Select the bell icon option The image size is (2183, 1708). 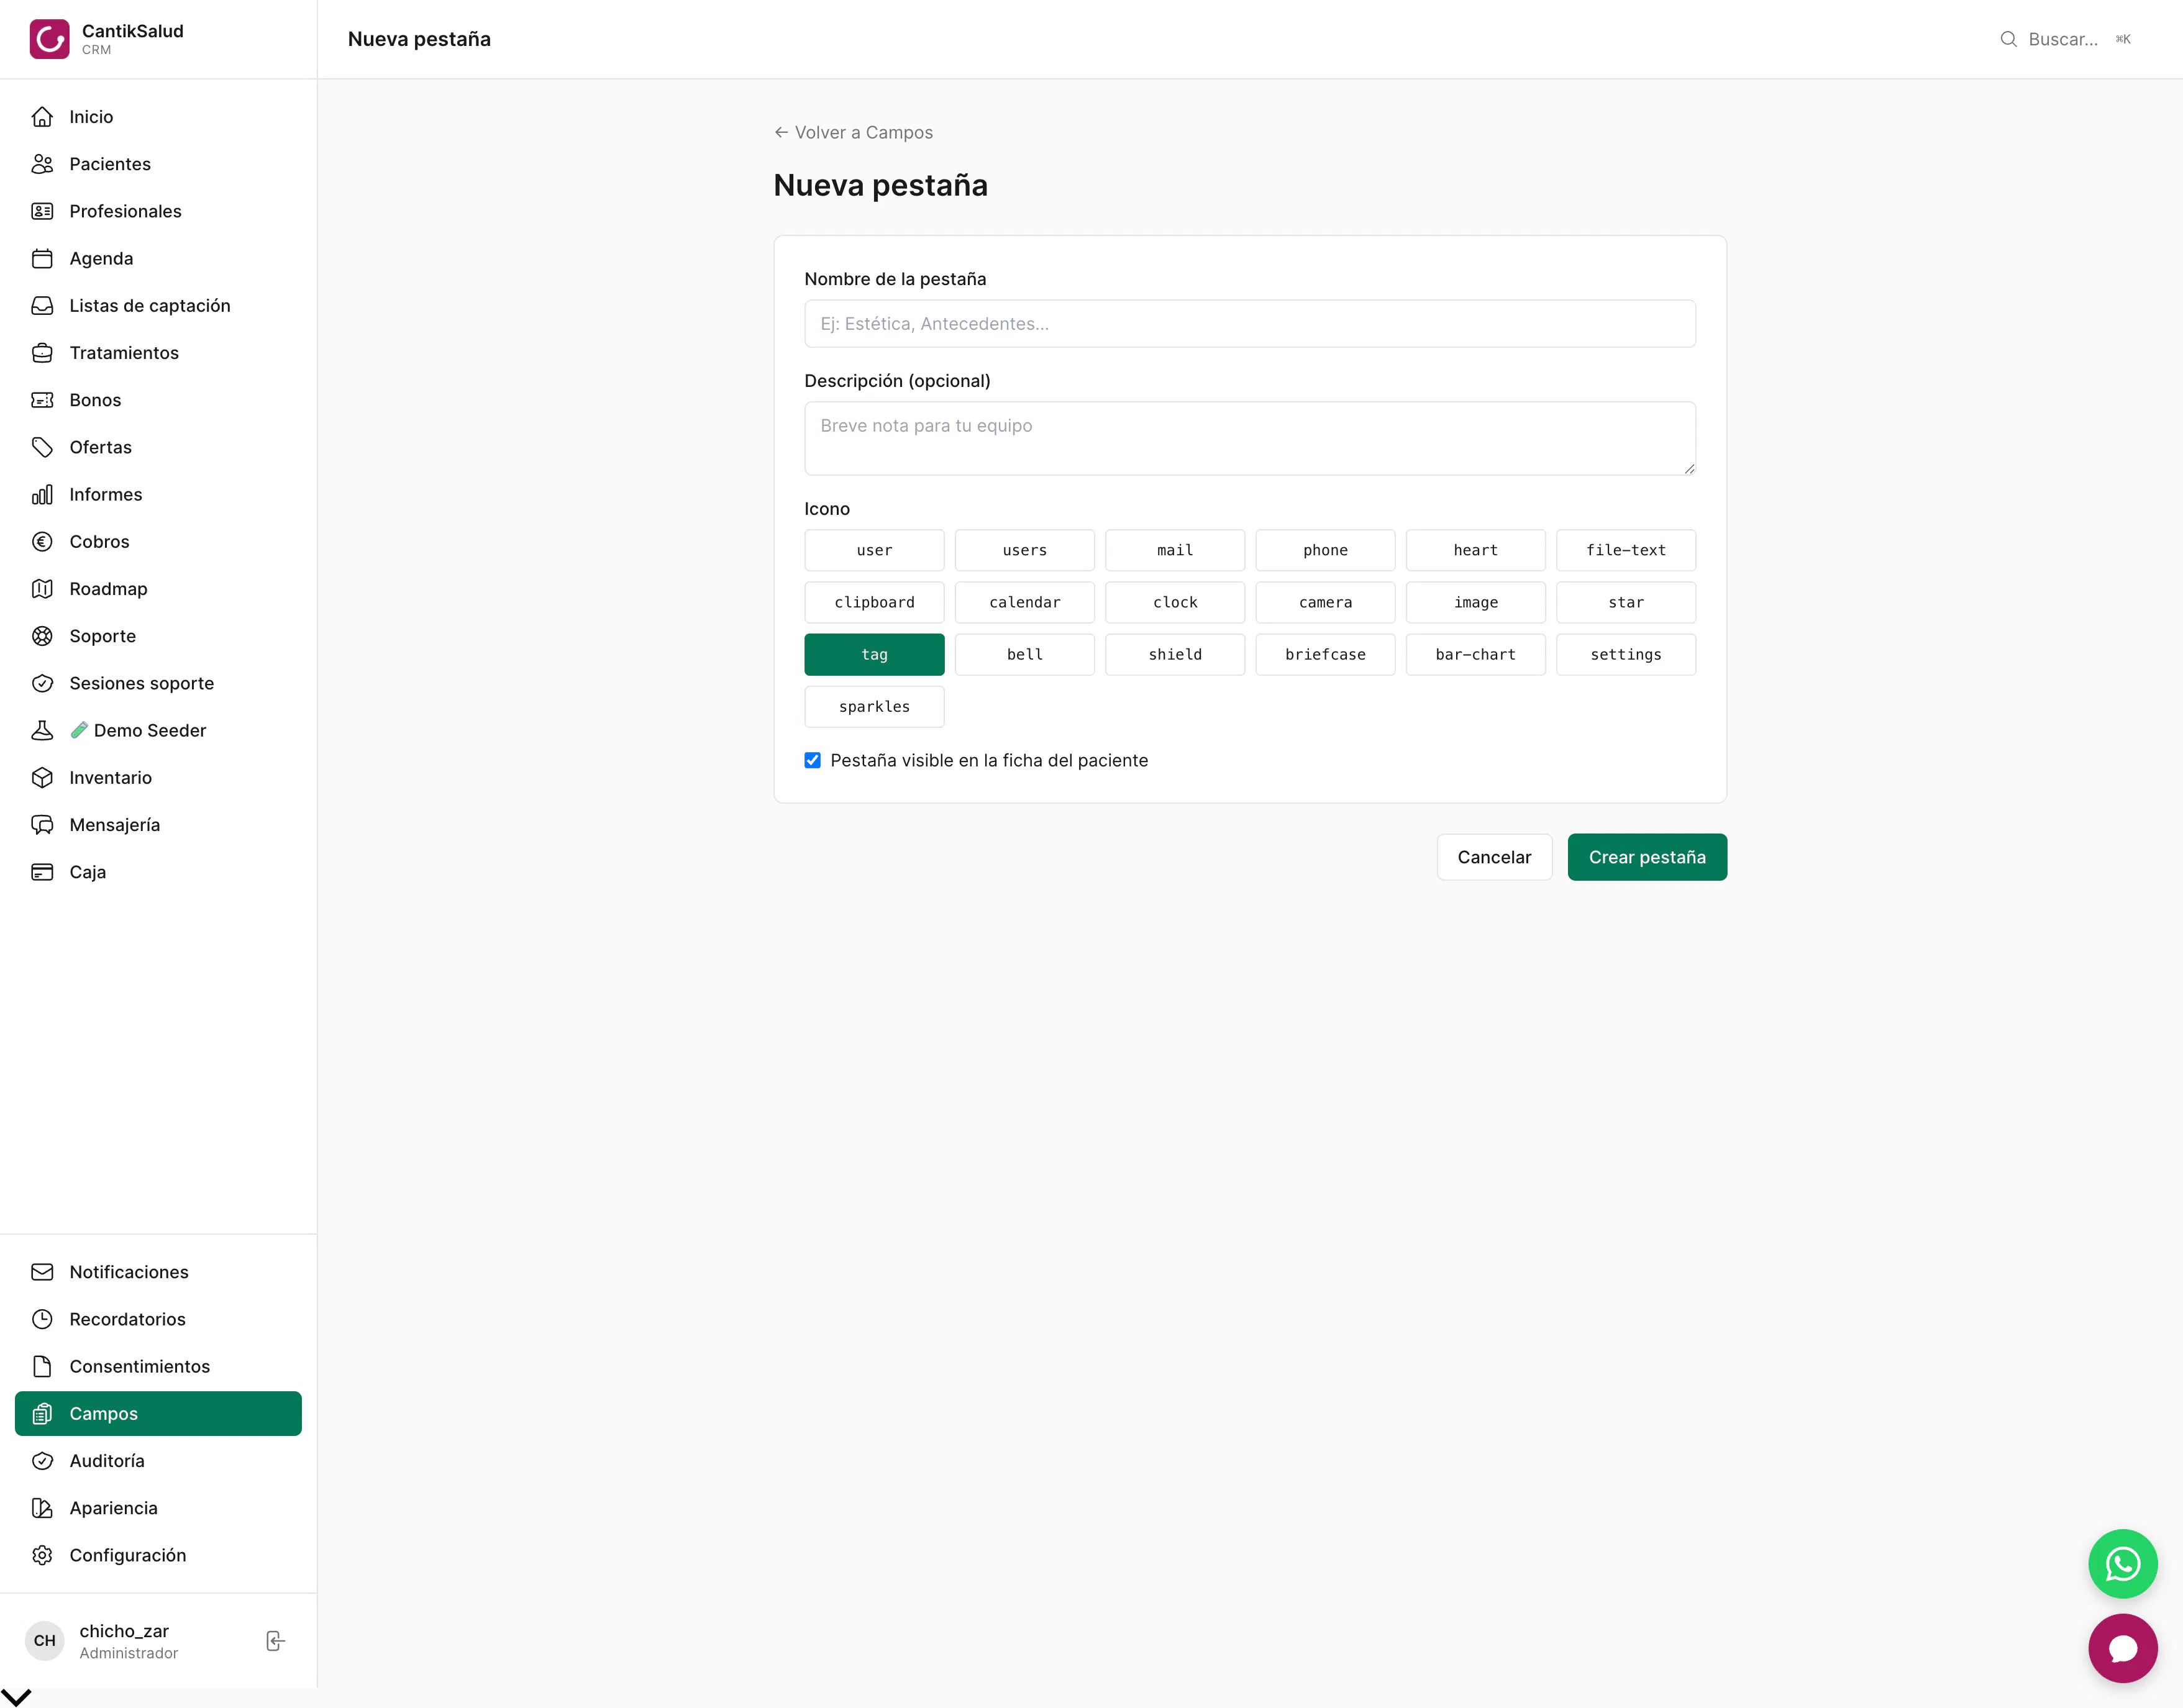pyautogui.click(x=1024, y=654)
